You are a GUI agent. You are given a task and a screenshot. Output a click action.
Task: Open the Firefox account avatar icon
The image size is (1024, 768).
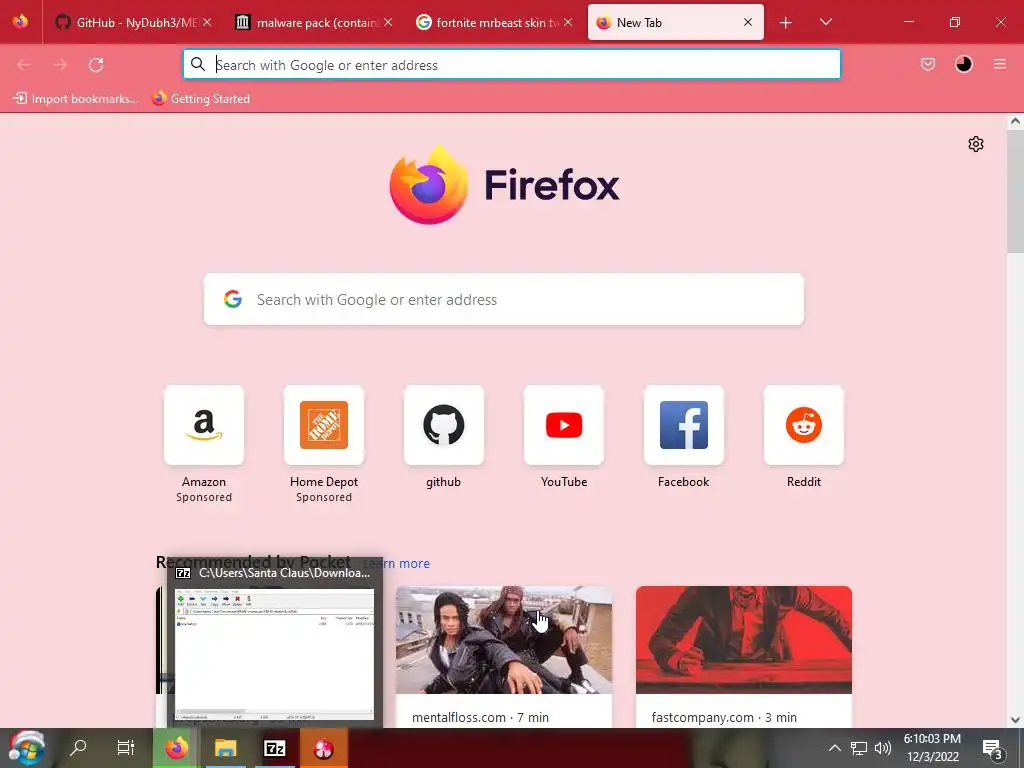tap(963, 64)
